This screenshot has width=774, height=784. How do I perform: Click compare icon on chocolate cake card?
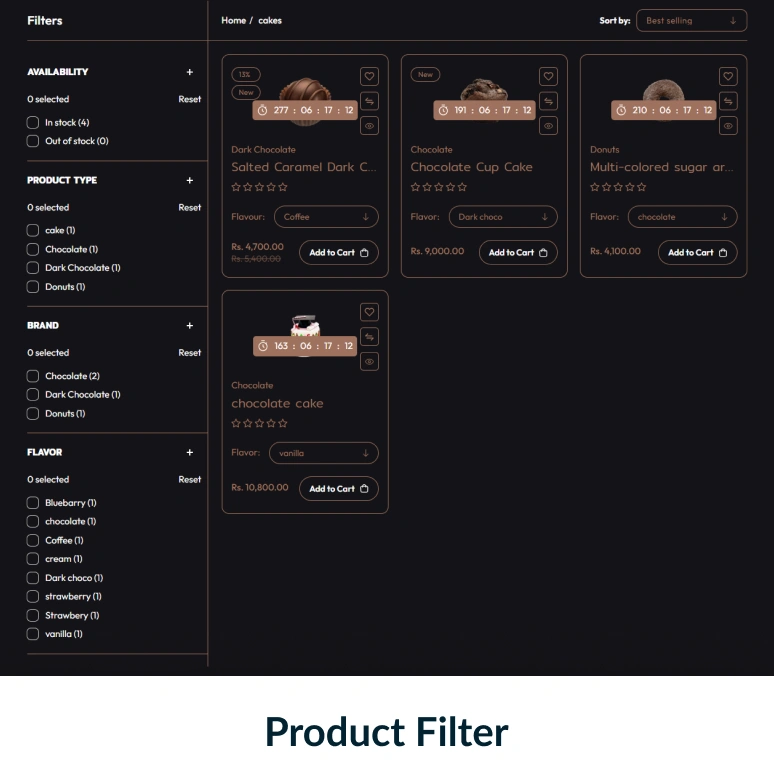click(369, 337)
